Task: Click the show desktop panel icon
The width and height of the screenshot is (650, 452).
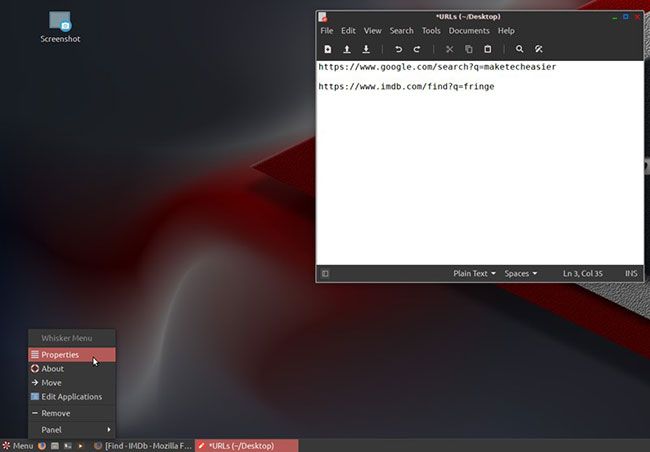Action: click(x=68, y=446)
